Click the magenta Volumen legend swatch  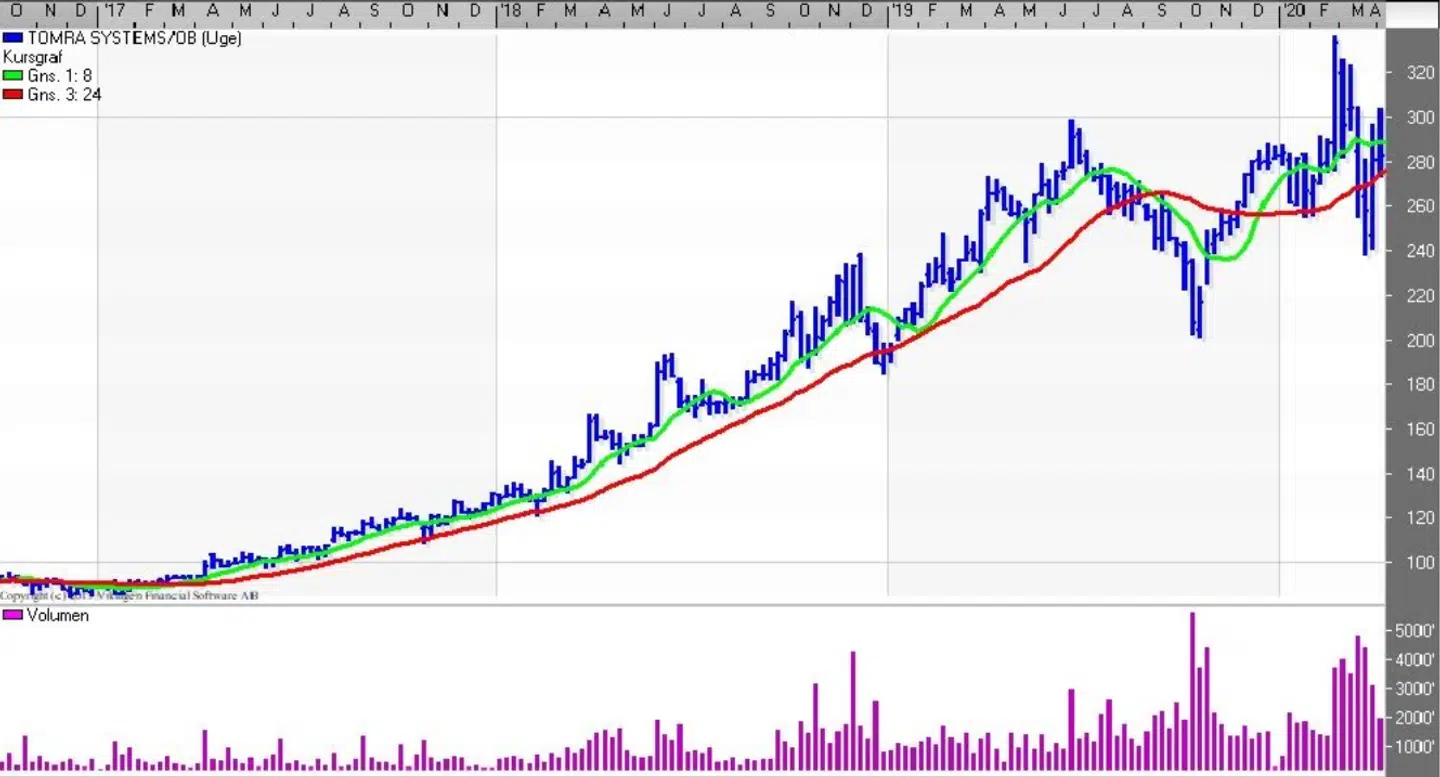[13, 615]
